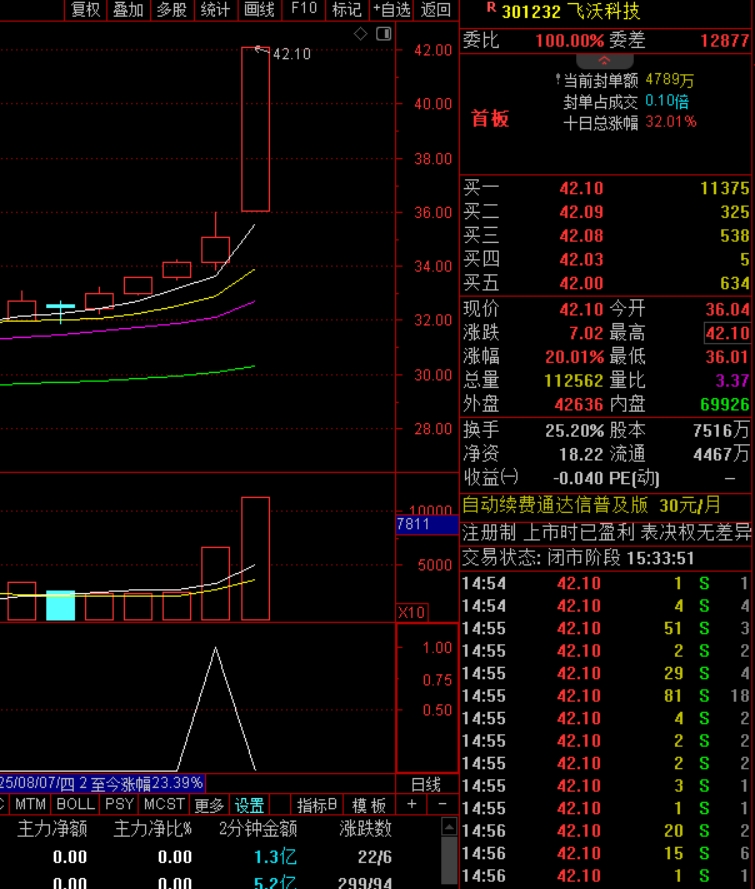
Task: Click the R margin-trading marker icon
Action: point(491,8)
